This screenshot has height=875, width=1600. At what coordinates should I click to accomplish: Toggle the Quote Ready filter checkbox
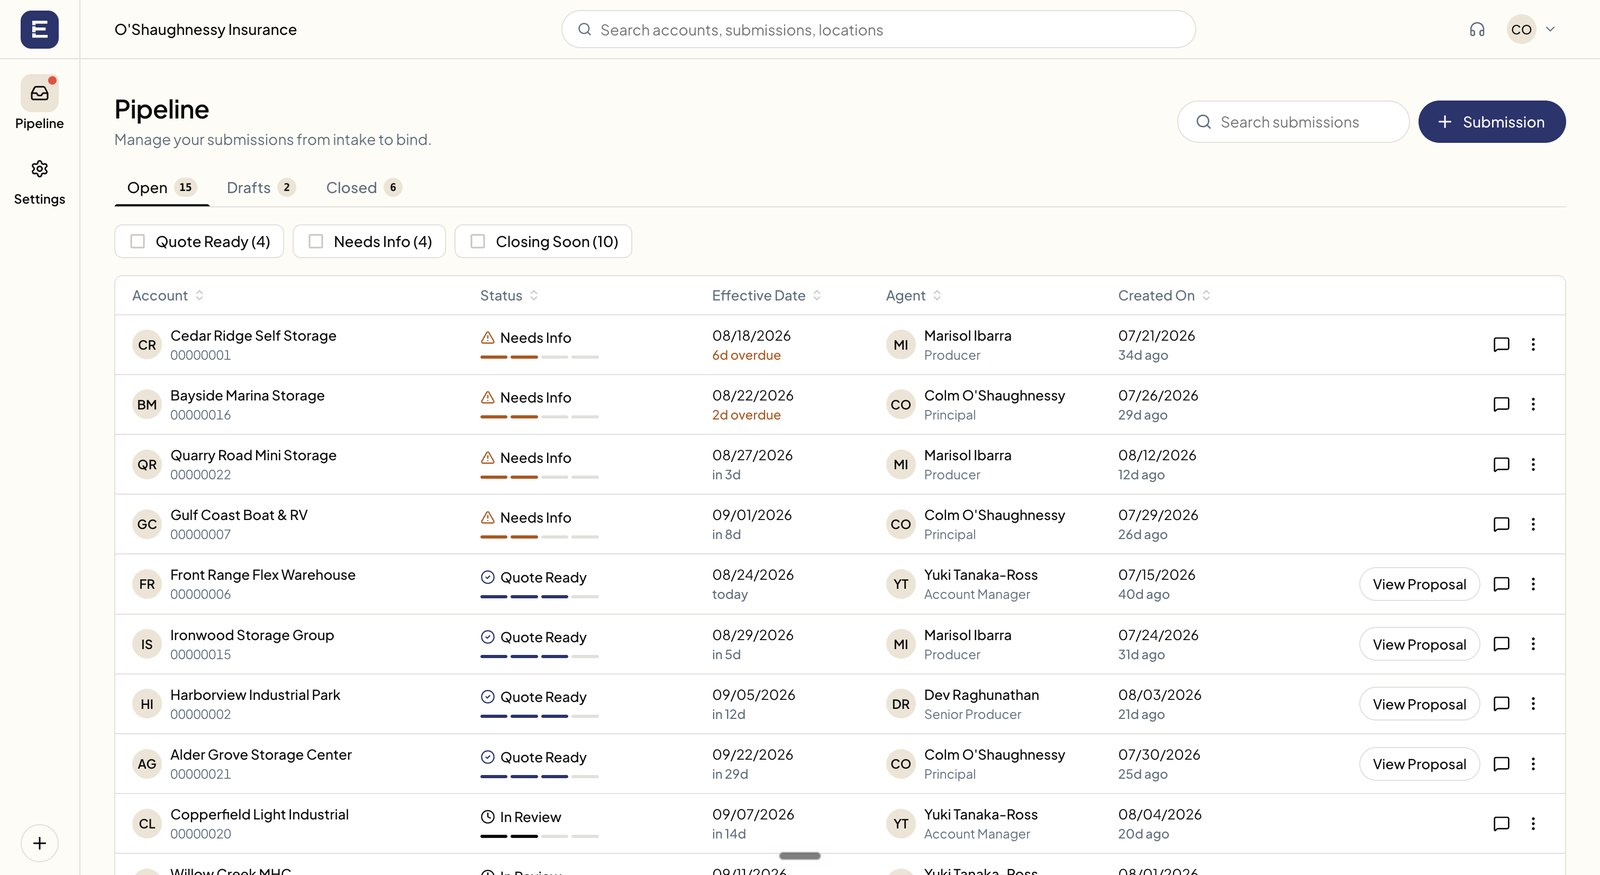[138, 242]
